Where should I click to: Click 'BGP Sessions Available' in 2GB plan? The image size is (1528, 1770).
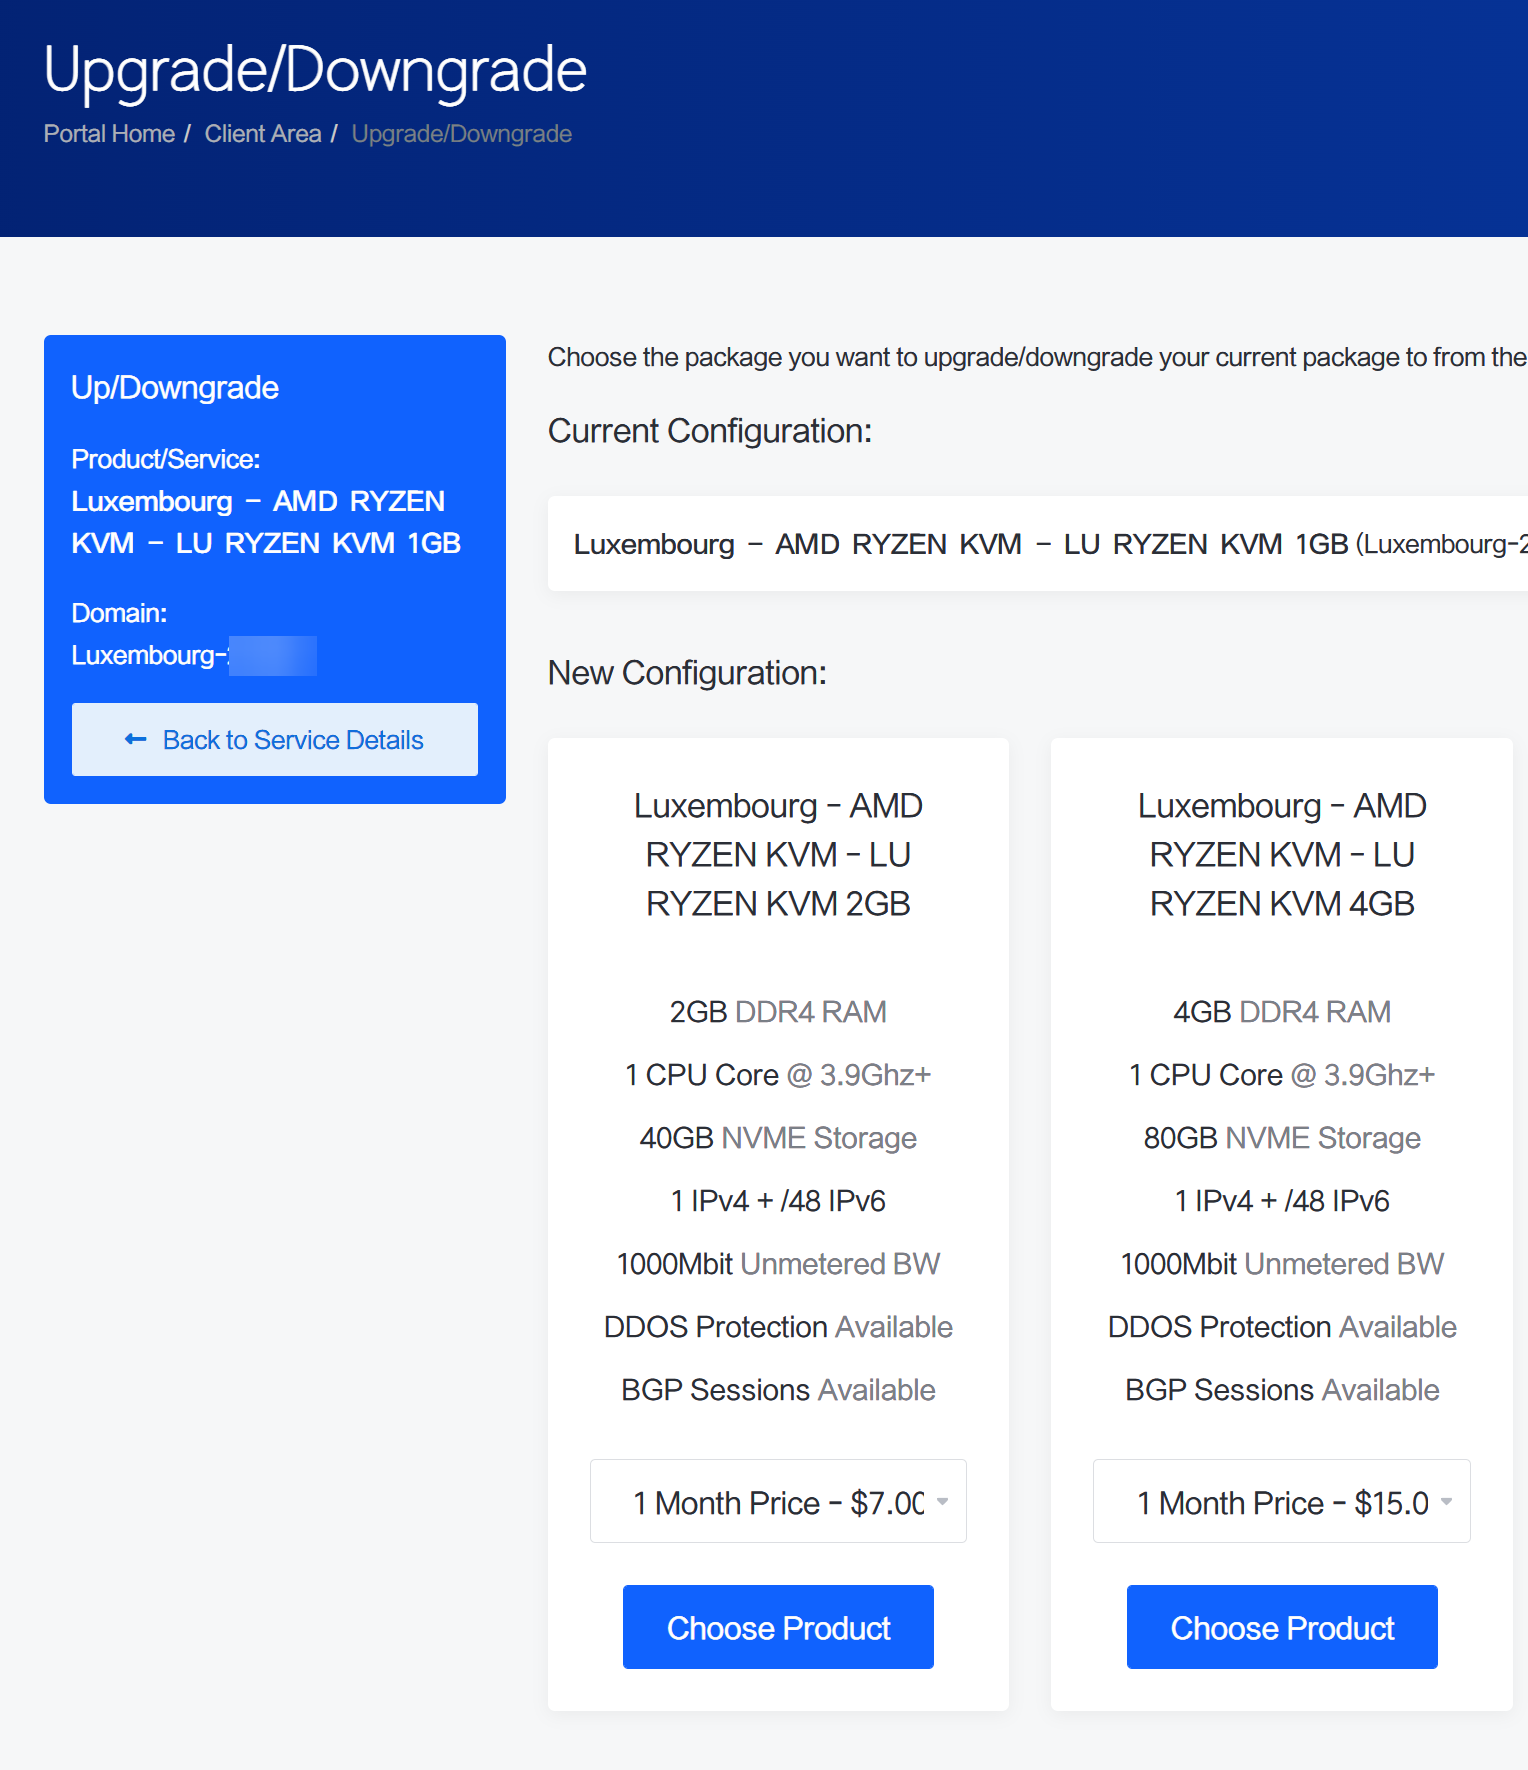coord(778,1390)
